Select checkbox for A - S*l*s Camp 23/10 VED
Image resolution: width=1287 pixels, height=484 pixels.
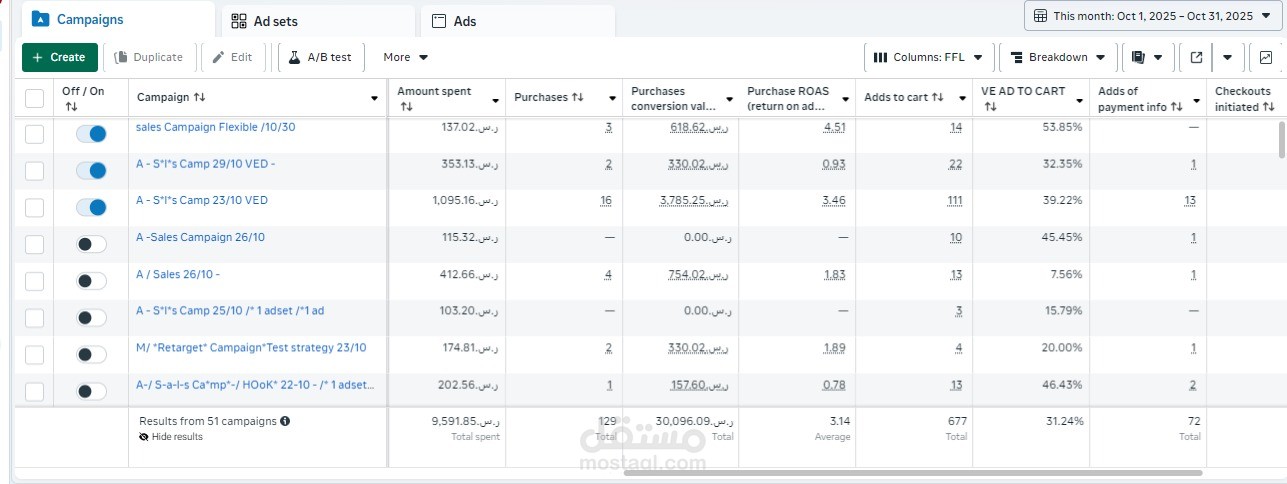(35, 208)
